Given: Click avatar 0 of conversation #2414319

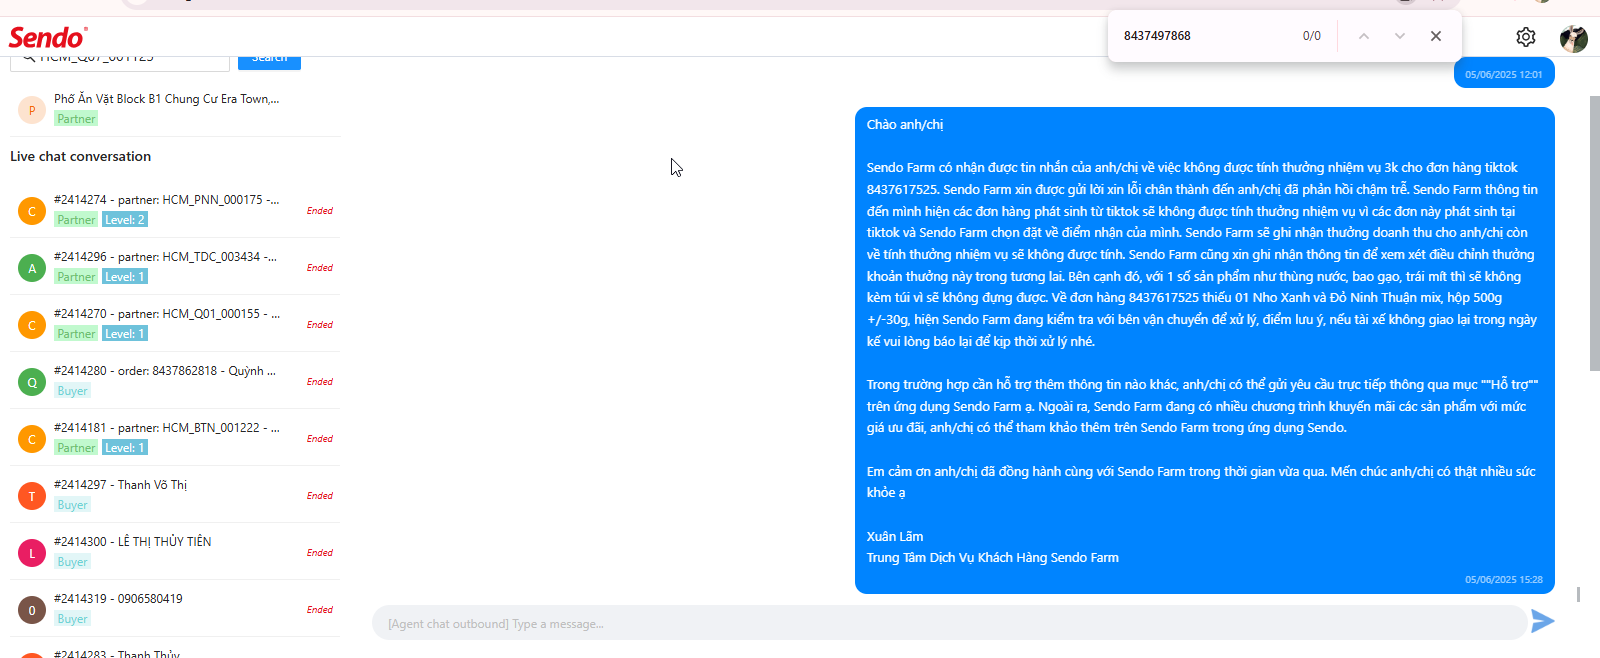Looking at the screenshot, I should tap(32, 610).
